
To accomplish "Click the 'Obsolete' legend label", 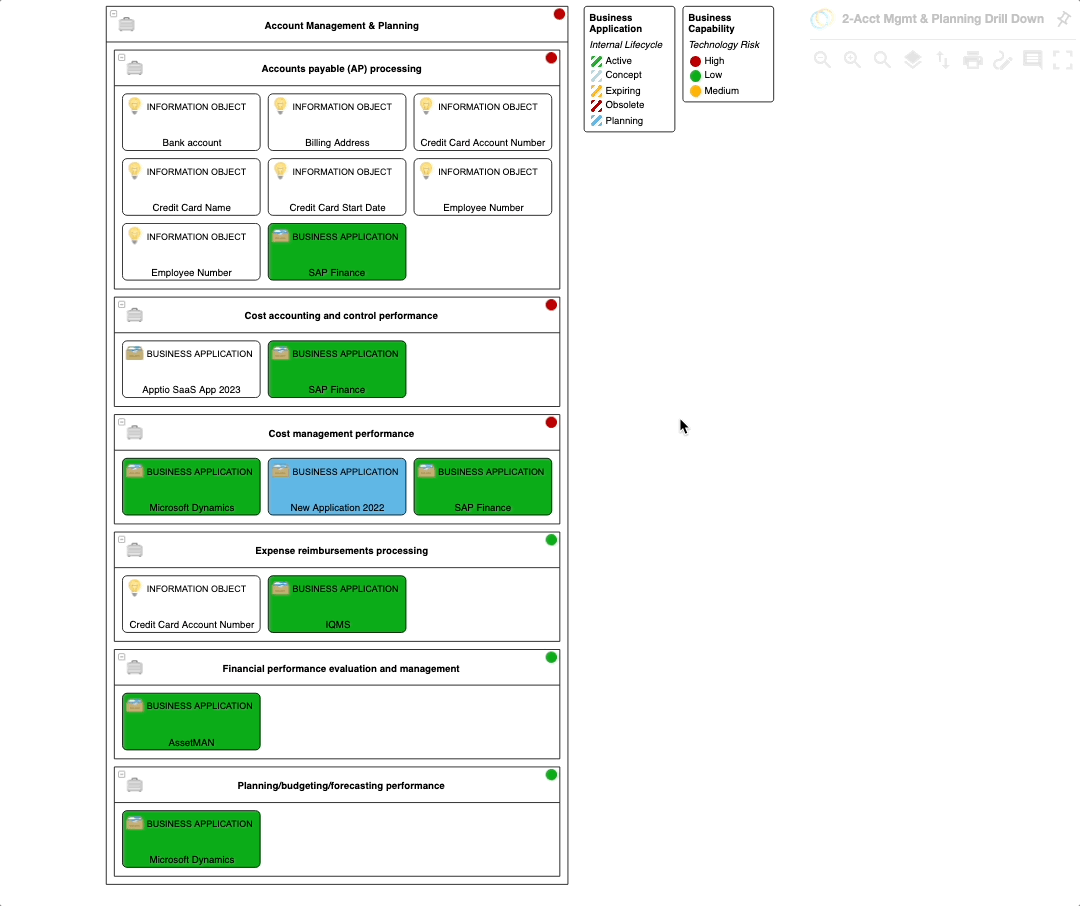I will (625, 105).
